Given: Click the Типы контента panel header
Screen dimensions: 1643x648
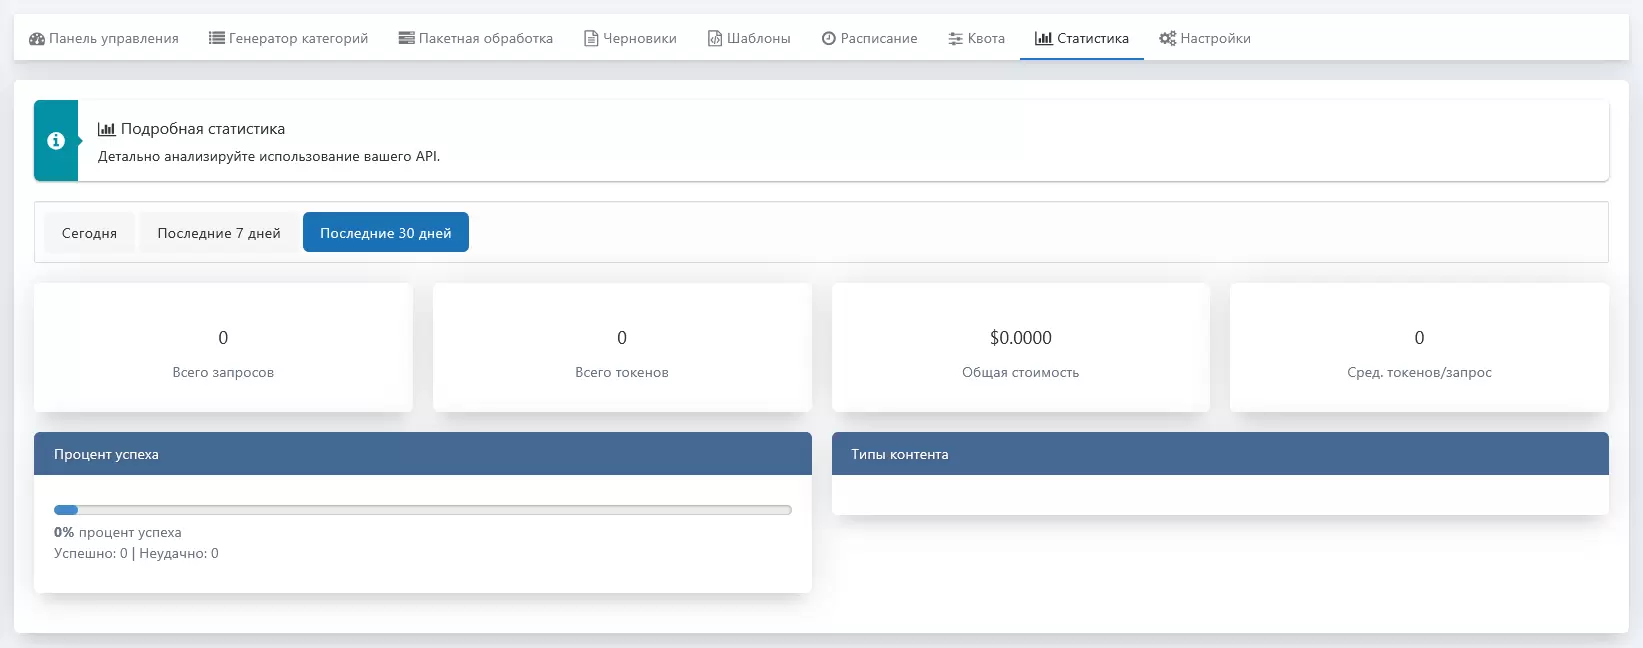Looking at the screenshot, I should 1219,454.
